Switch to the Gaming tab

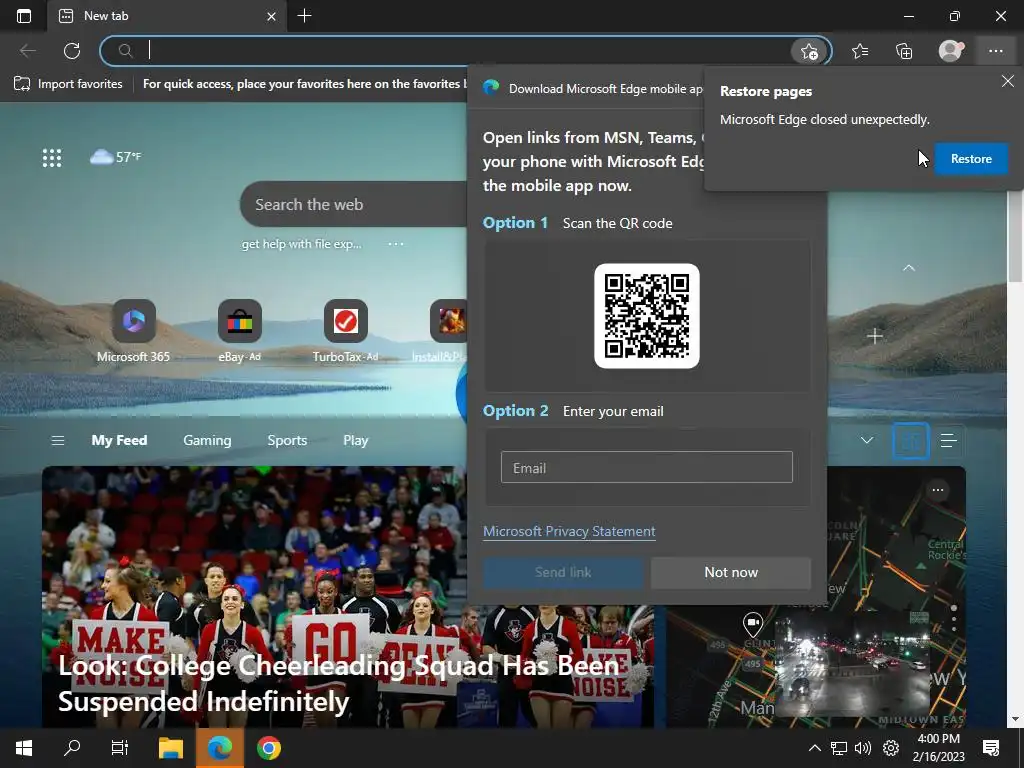(x=207, y=440)
